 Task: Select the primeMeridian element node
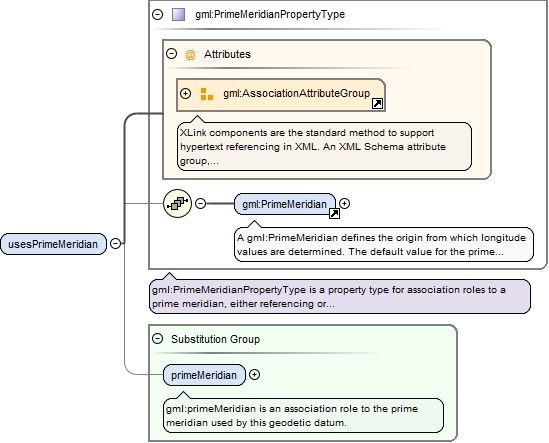(x=204, y=375)
